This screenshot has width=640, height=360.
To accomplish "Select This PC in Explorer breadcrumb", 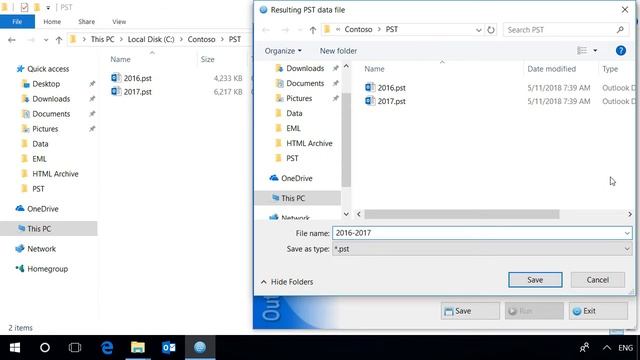I will tap(102, 39).
